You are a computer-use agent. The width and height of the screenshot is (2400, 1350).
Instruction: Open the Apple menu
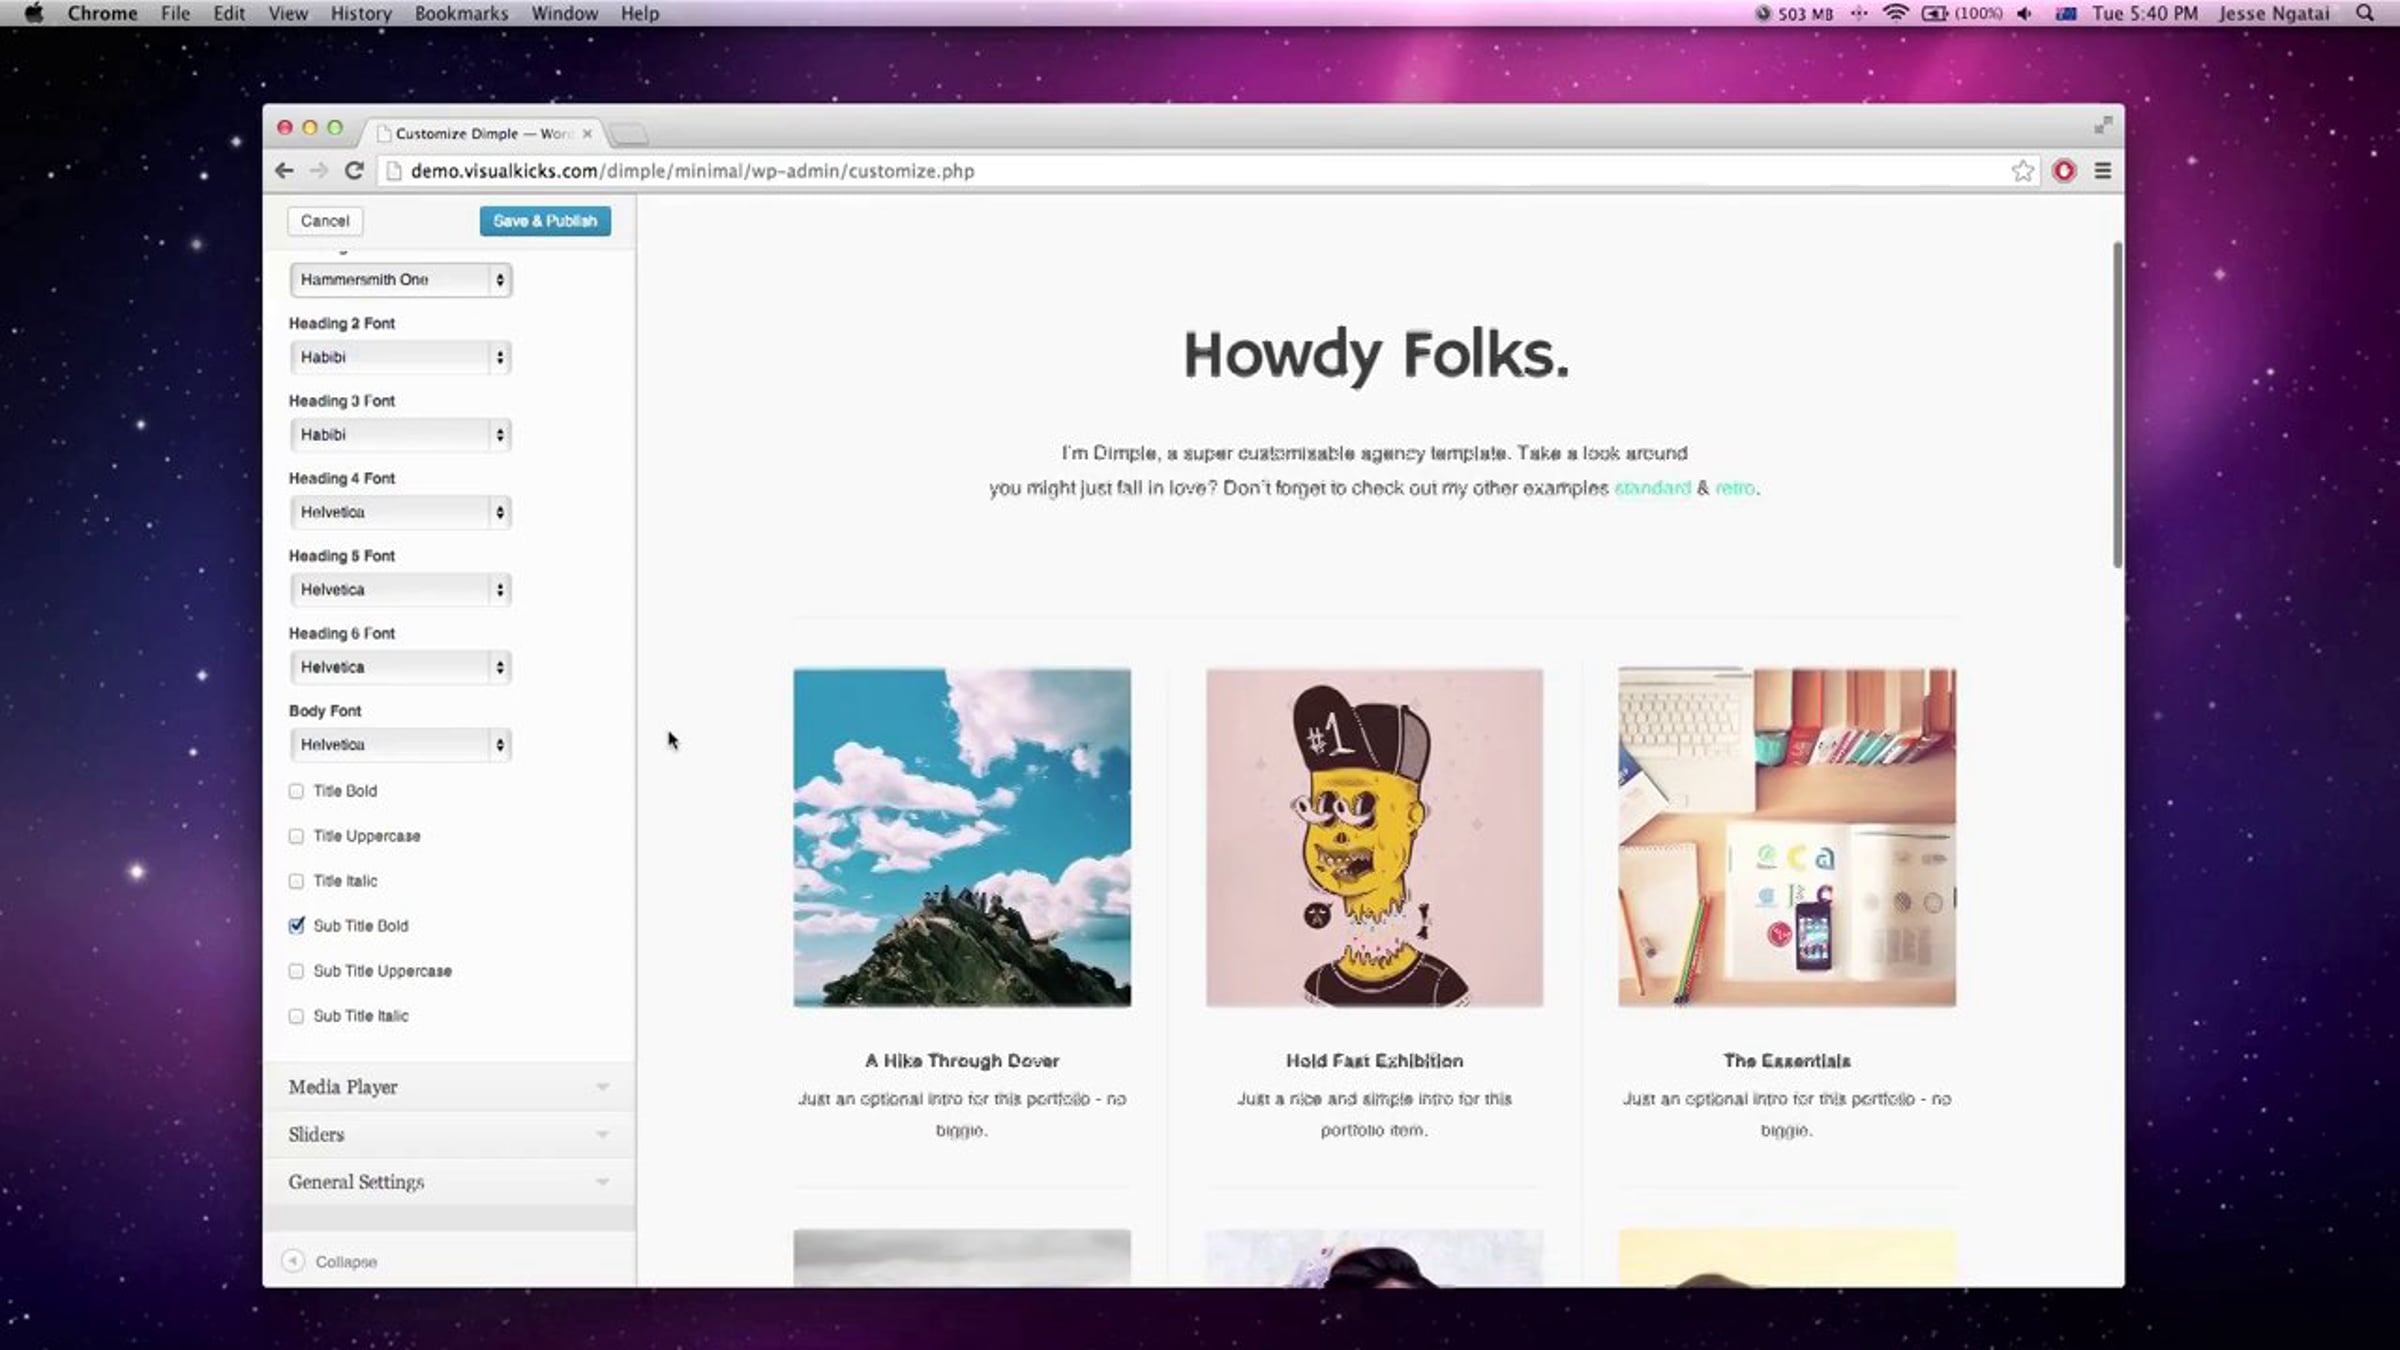pos(34,13)
